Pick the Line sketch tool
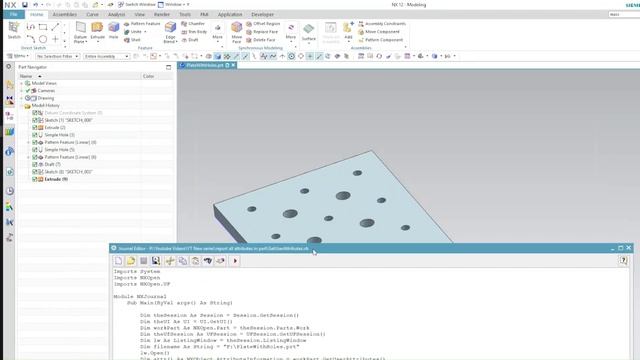Viewport: 640px width, 360px height. tap(55, 27)
